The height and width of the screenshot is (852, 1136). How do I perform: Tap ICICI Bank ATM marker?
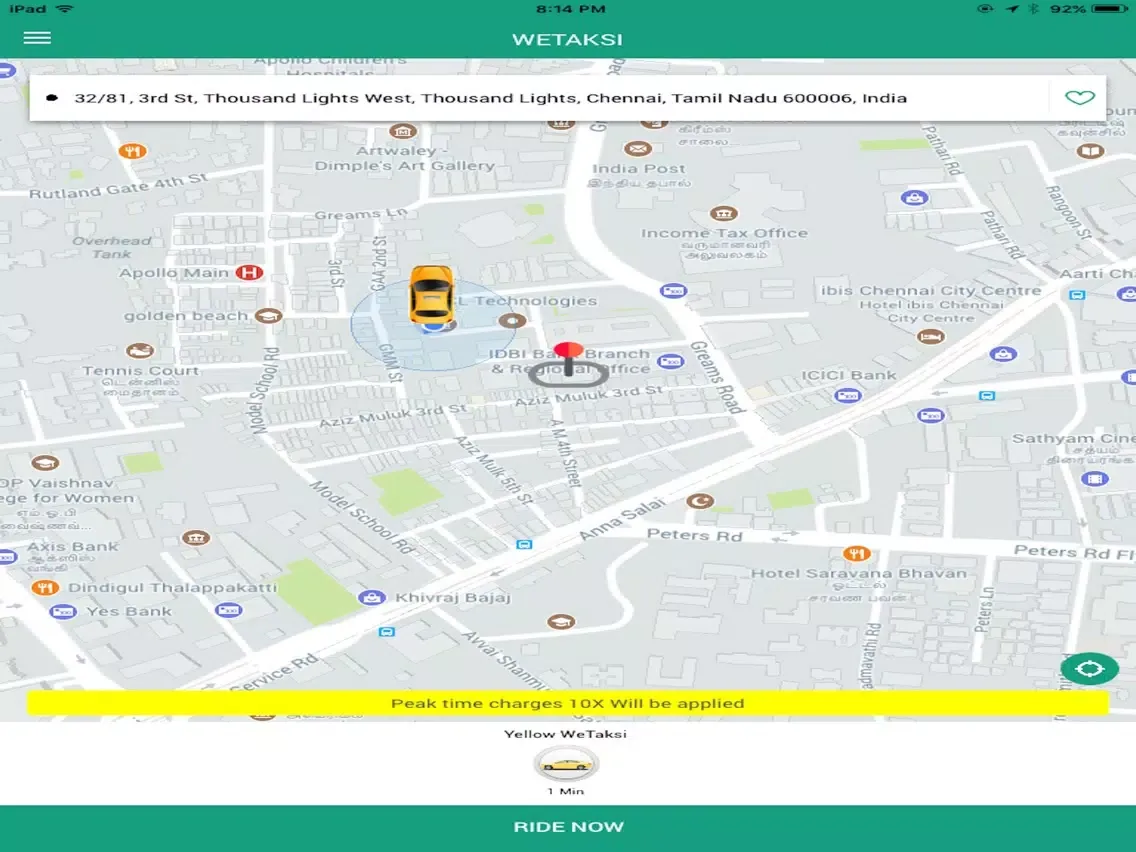847,396
